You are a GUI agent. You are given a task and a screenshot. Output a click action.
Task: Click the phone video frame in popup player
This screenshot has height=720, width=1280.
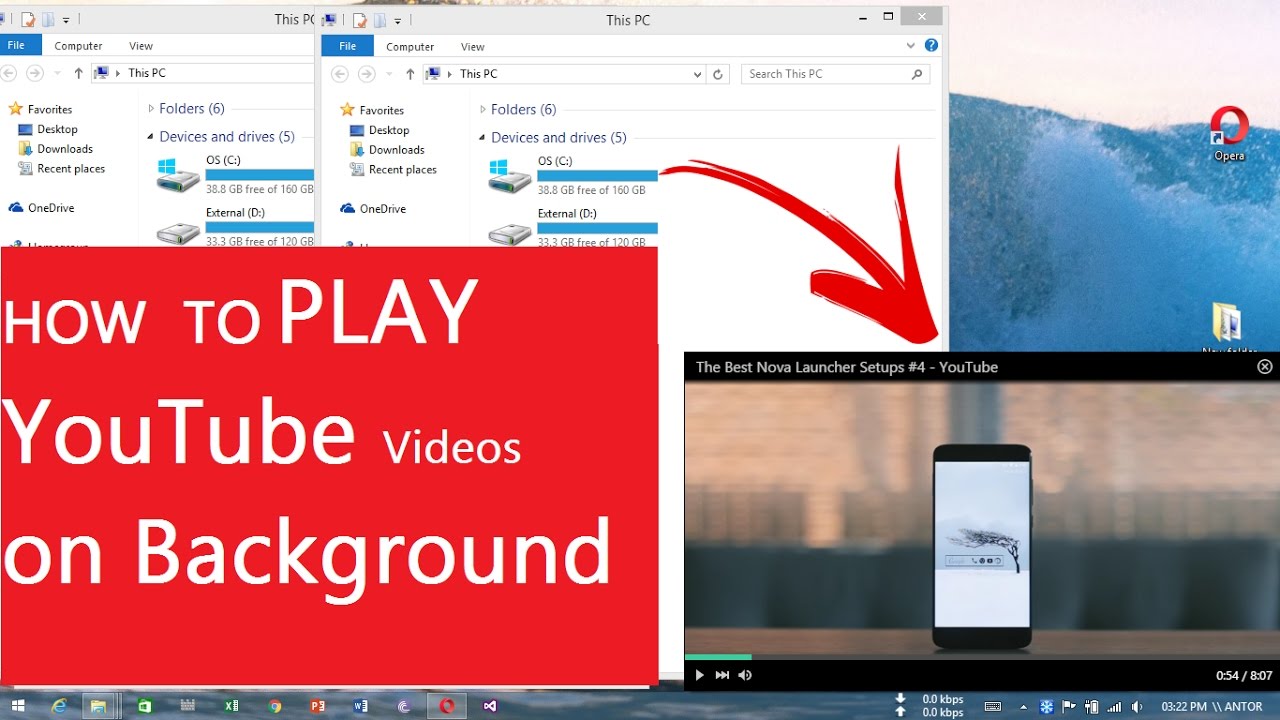981,518
